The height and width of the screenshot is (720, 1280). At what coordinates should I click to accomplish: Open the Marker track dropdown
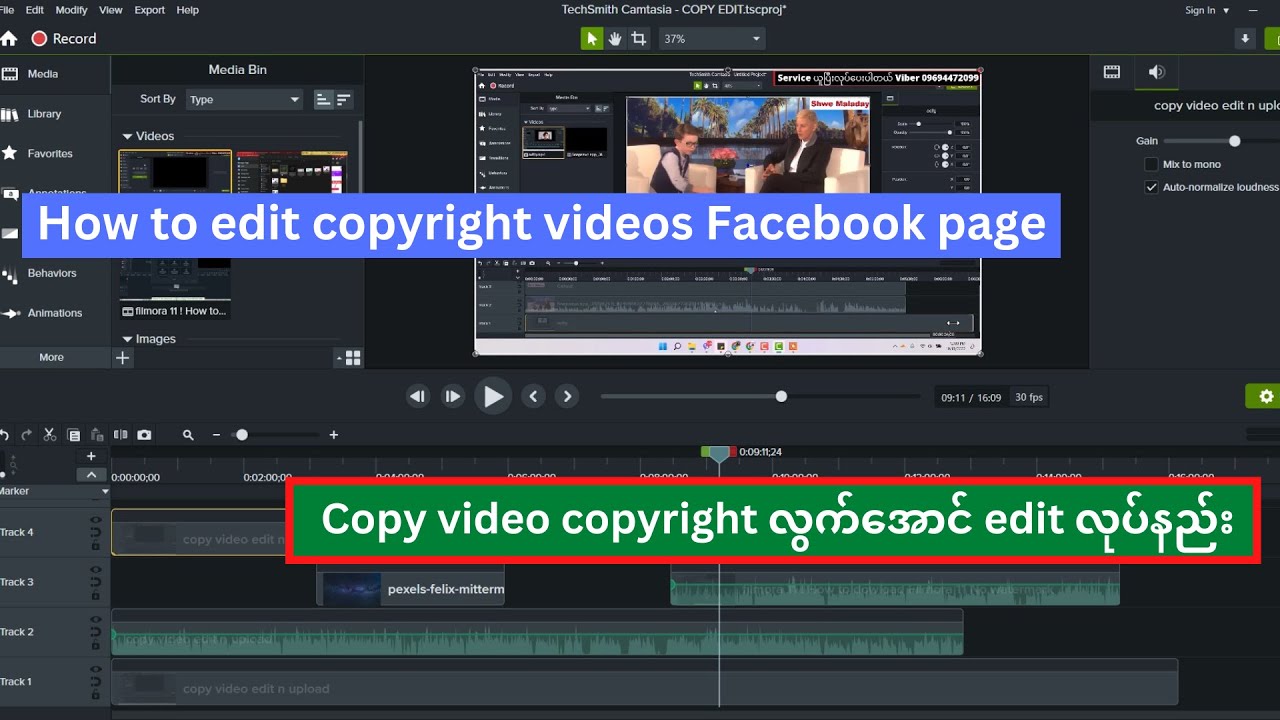point(105,492)
